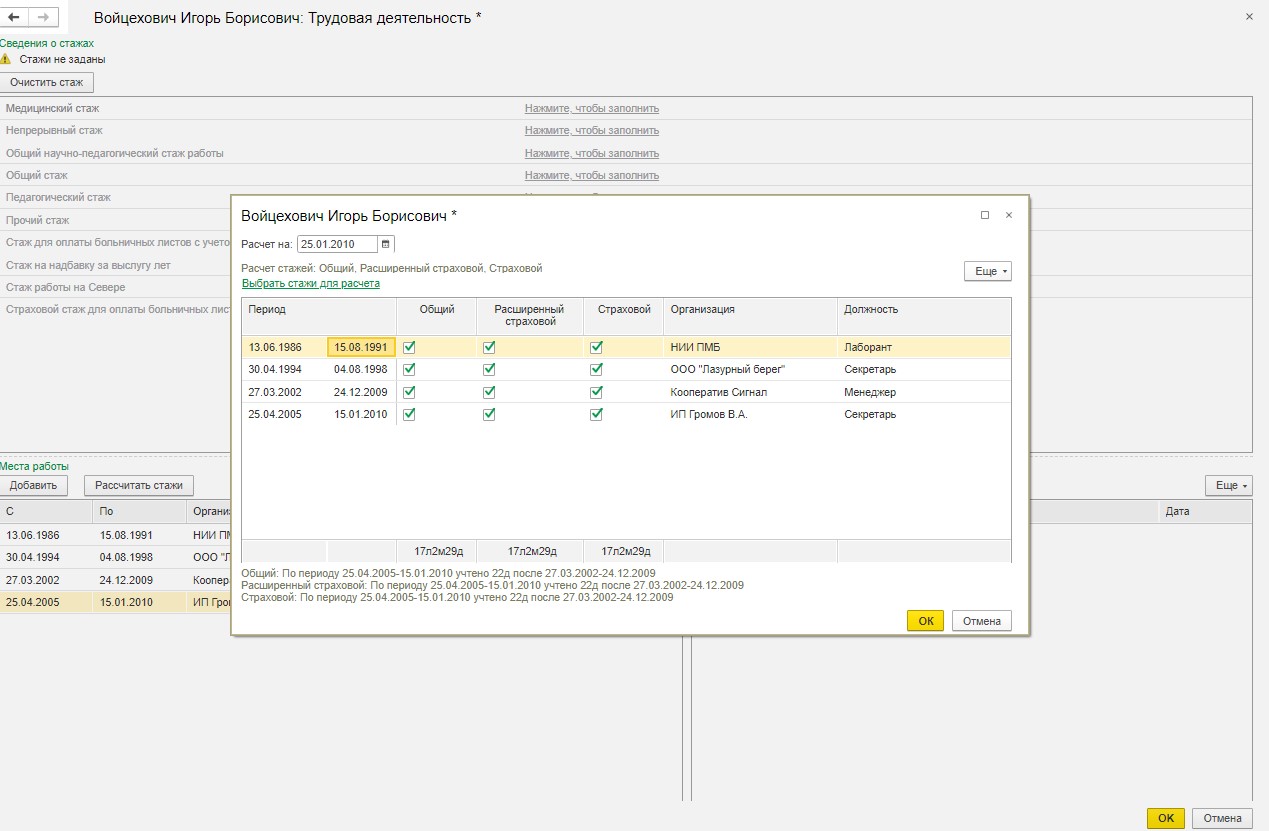Click the main form's ОК button at bottom
Image resolution: width=1269 pixels, height=831 pixels.
(x=1166, y=818)
